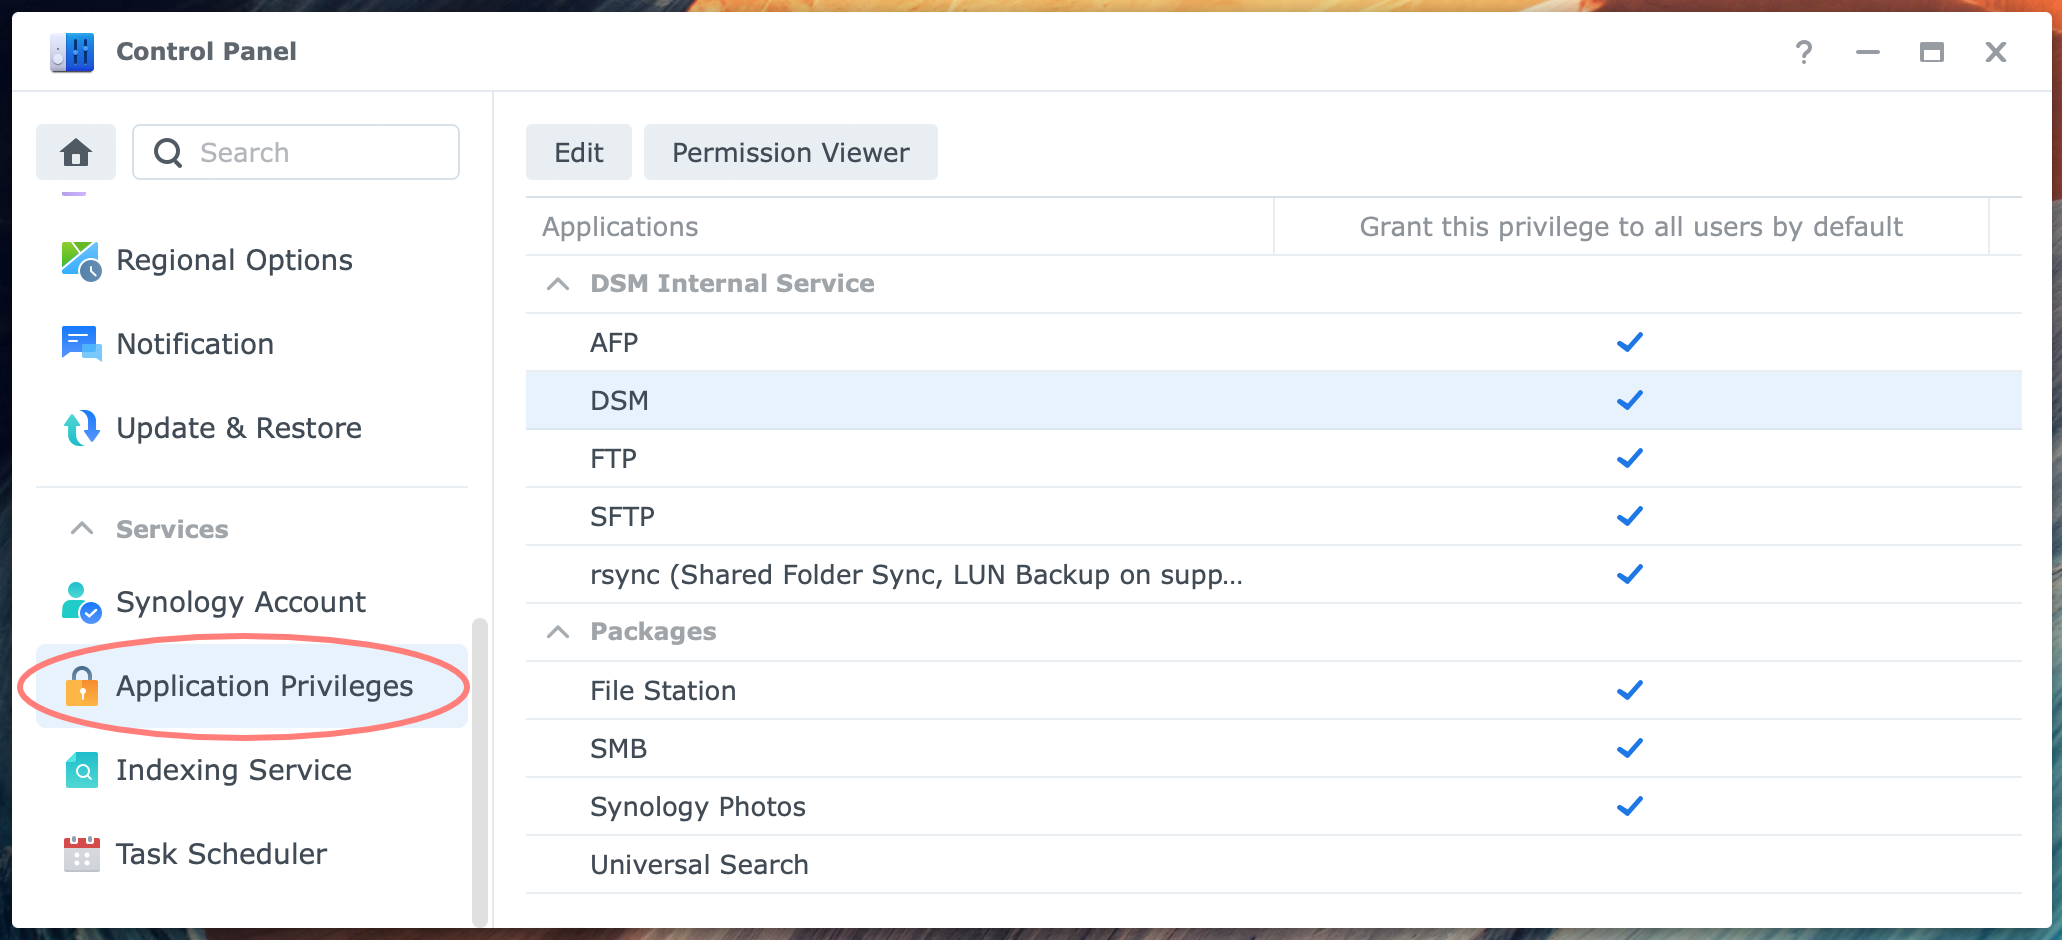2062x940 pixels.
Task: Click the Control Panel app icon
Action: coord(72,52)
